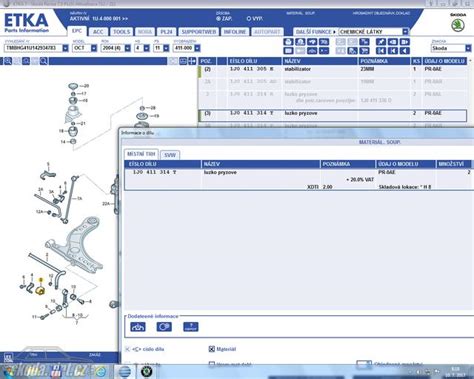This screenshot has height=379, width=474.
Task: Click the pin icon in the top toolbar row
Action: click(x=381, y=42)
